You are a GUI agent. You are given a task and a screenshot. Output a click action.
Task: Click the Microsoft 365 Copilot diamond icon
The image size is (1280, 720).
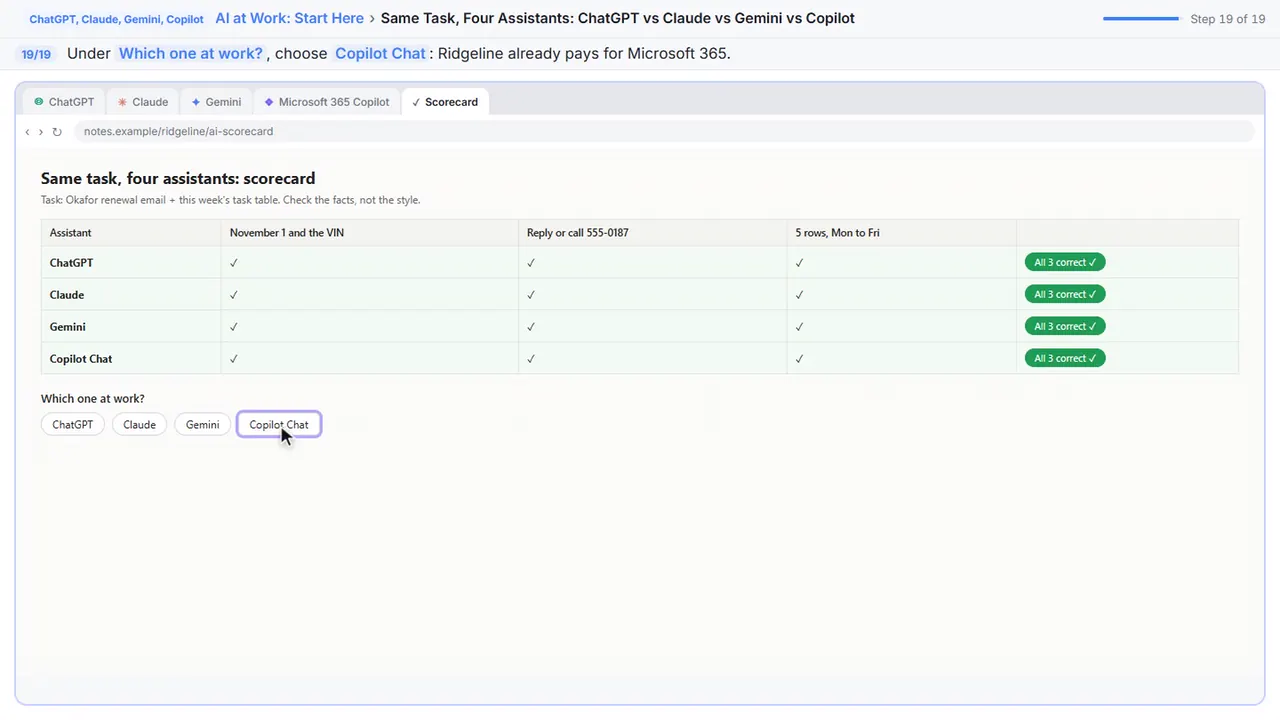click(x=269, y=102)
